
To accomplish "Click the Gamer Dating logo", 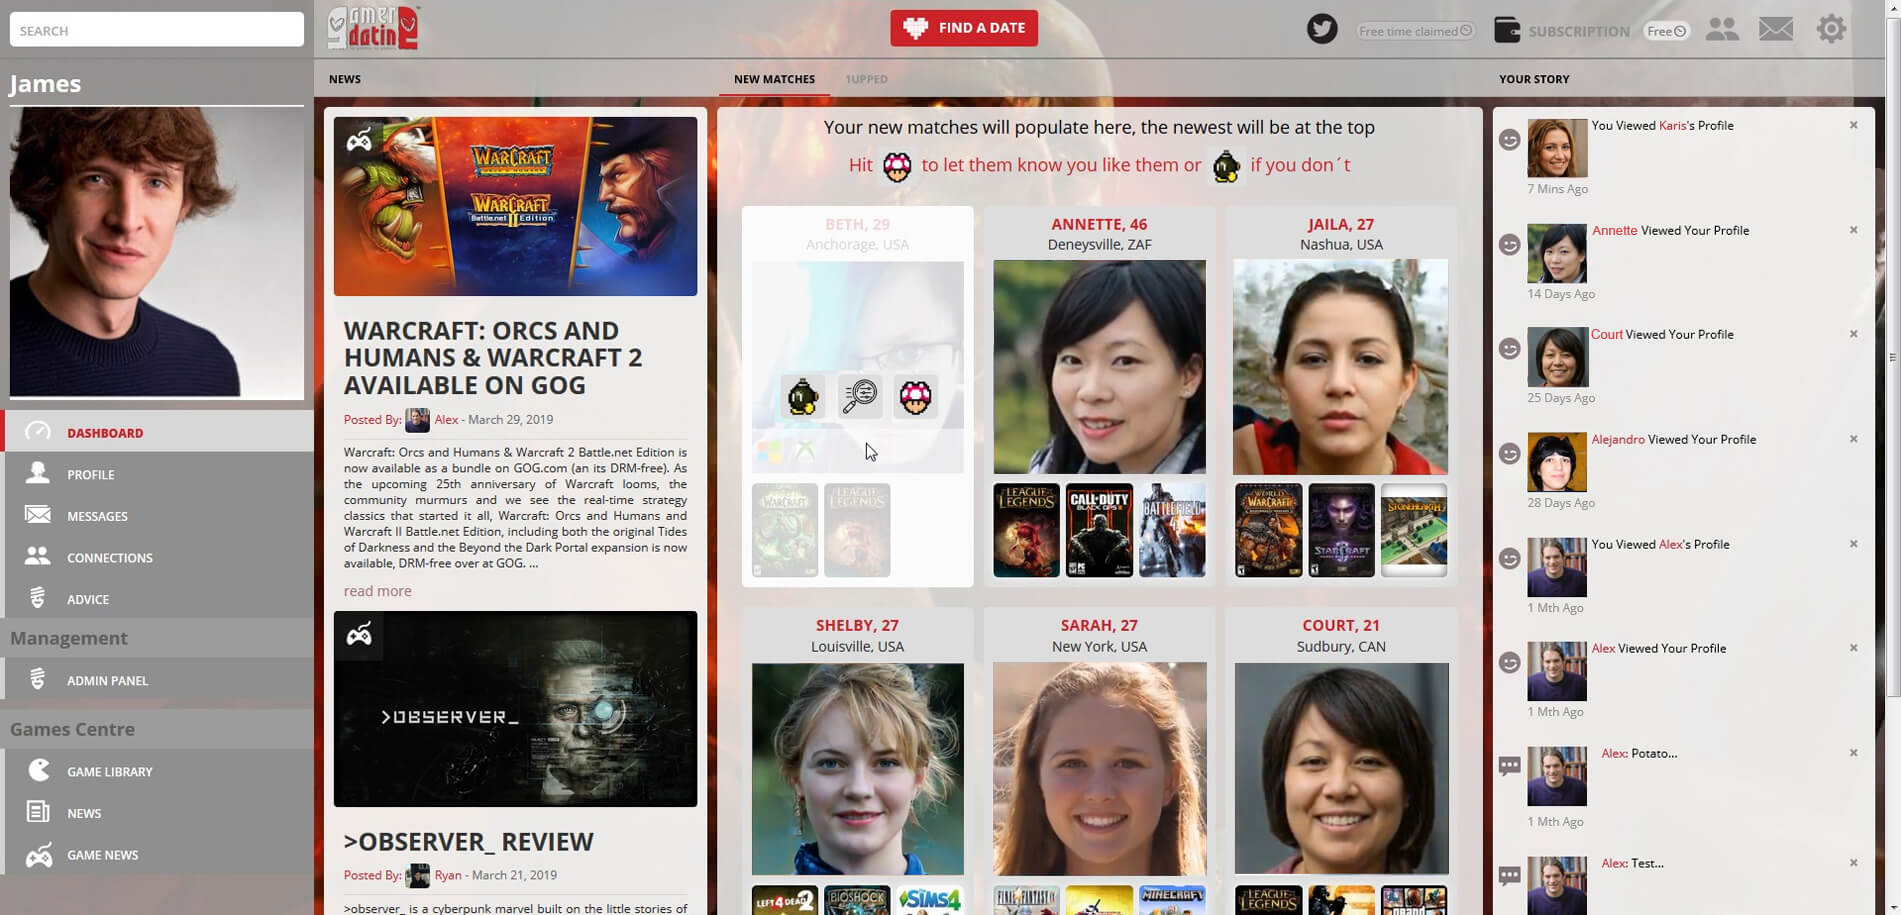I will (373, 28).
